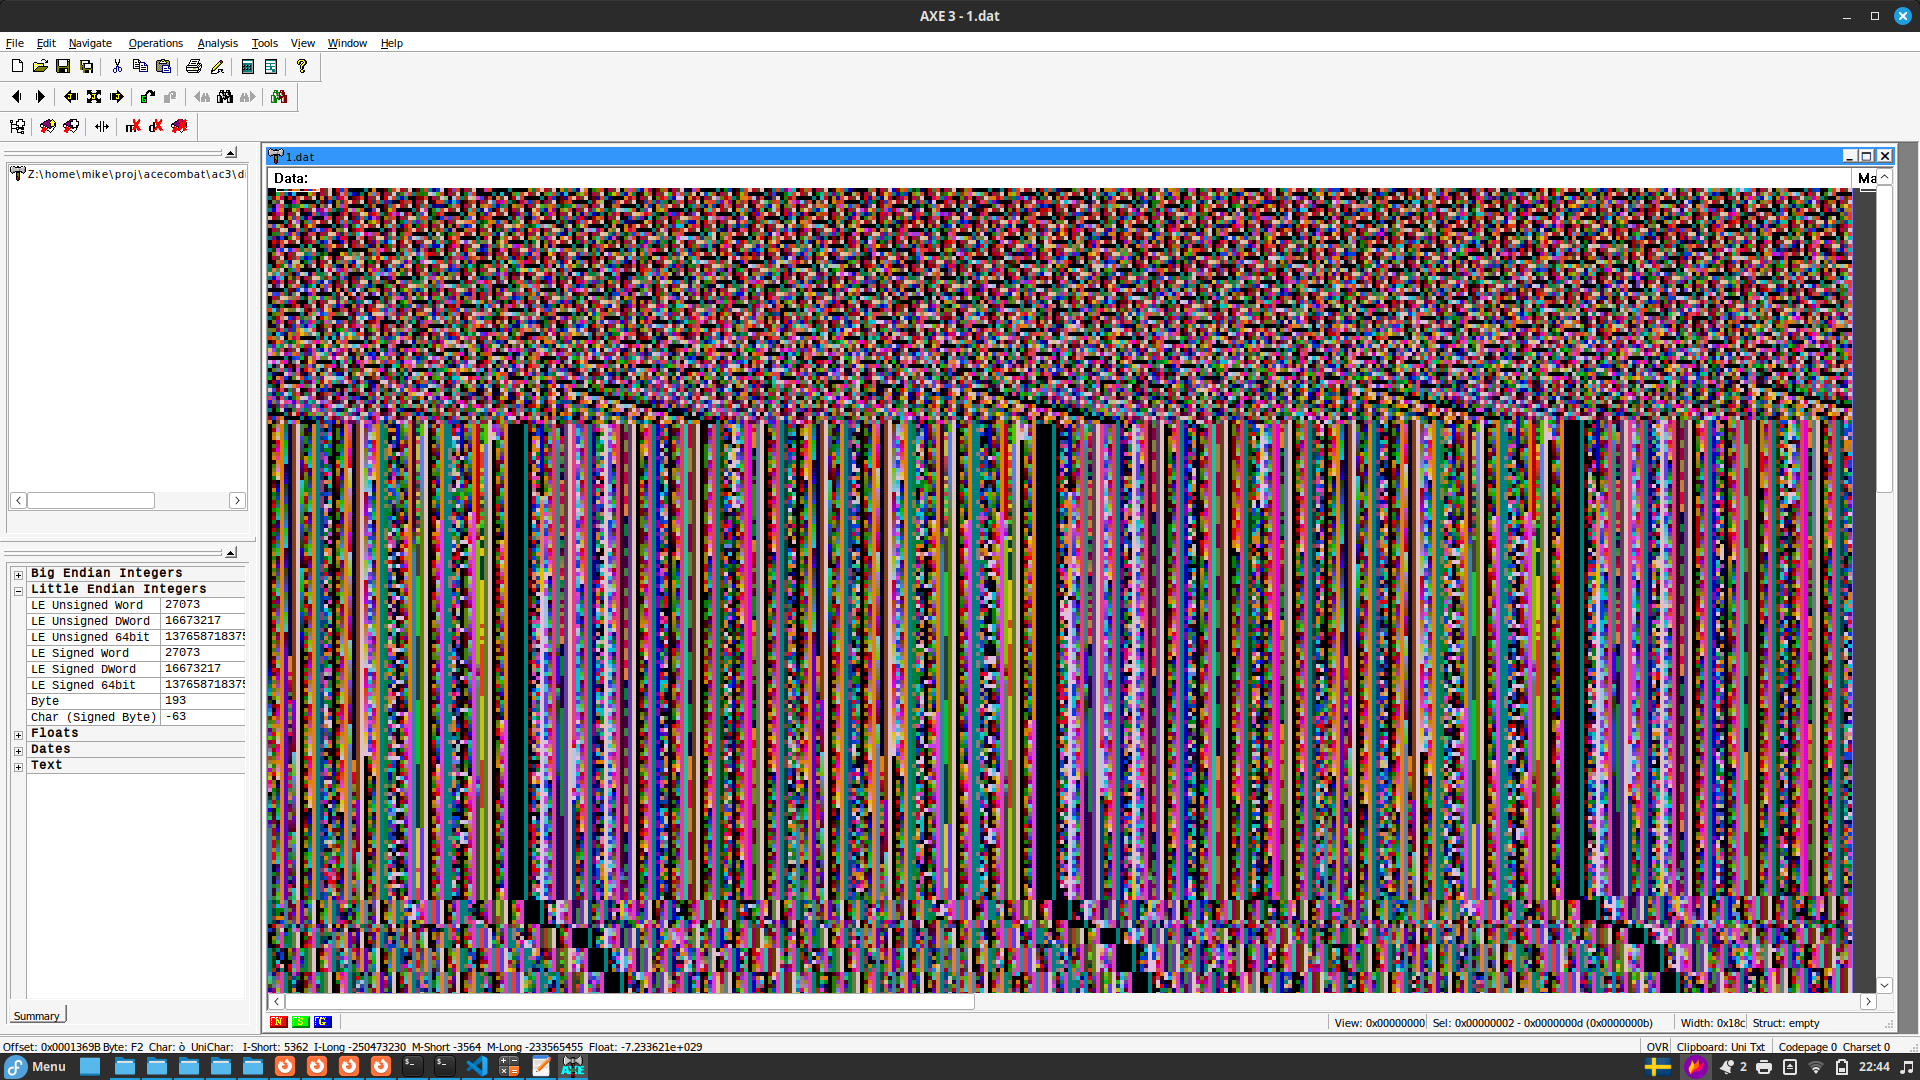Click the green Goto arrow icon

coord(148,97)
